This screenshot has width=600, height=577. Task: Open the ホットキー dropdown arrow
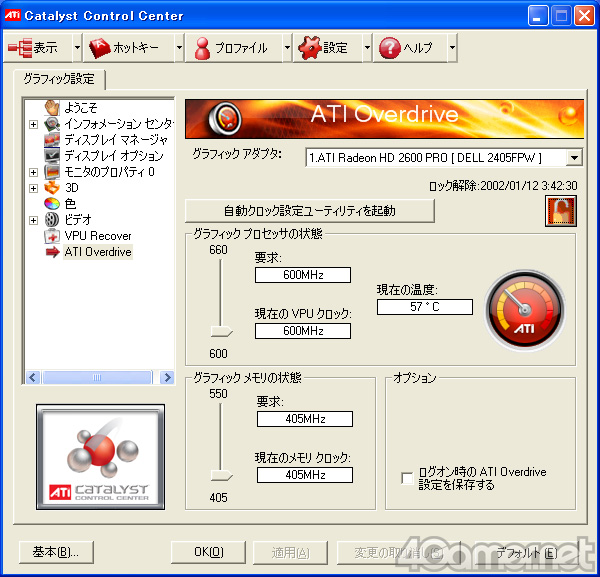[179, 48]
